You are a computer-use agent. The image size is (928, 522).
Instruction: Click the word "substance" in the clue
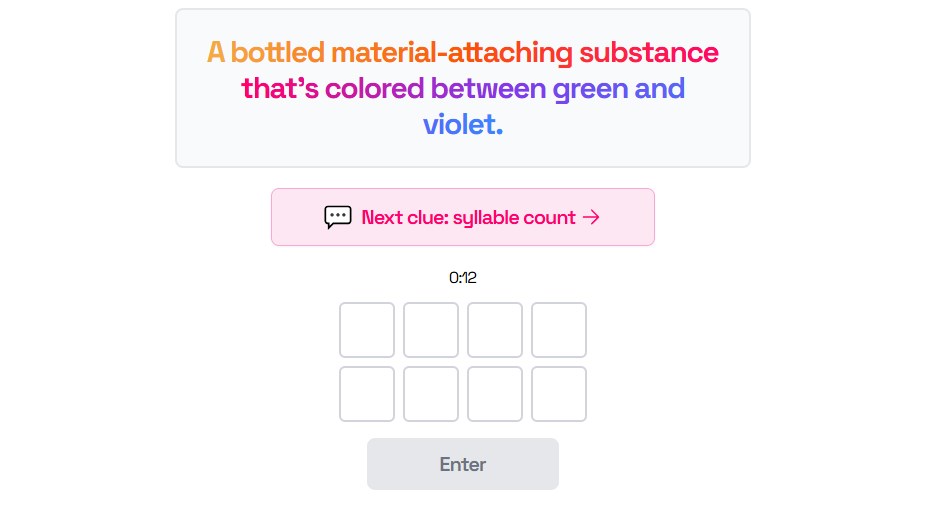pyautogui.click(x=649, y=52)
